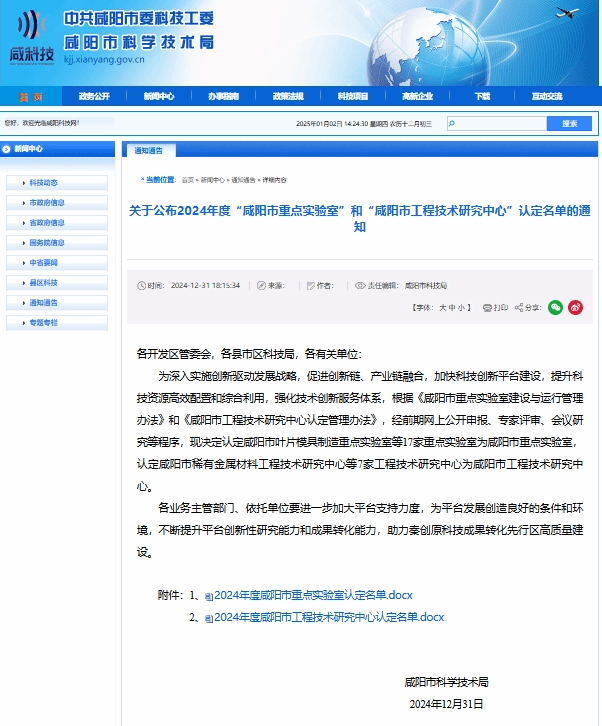602x726 pixels.
Task: Click the 咸科技 site logo
Action: pyautogui.click(x=31, y=38)
